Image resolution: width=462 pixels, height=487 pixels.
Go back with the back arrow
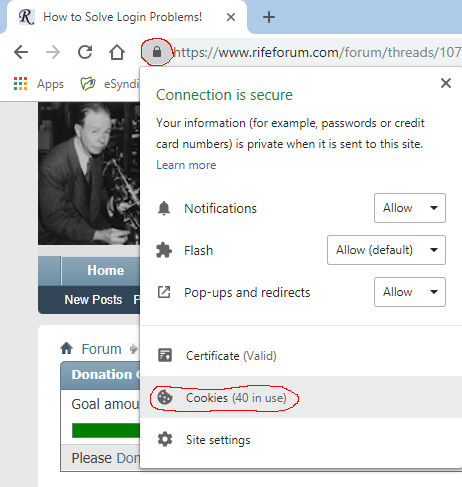point(21,52)
